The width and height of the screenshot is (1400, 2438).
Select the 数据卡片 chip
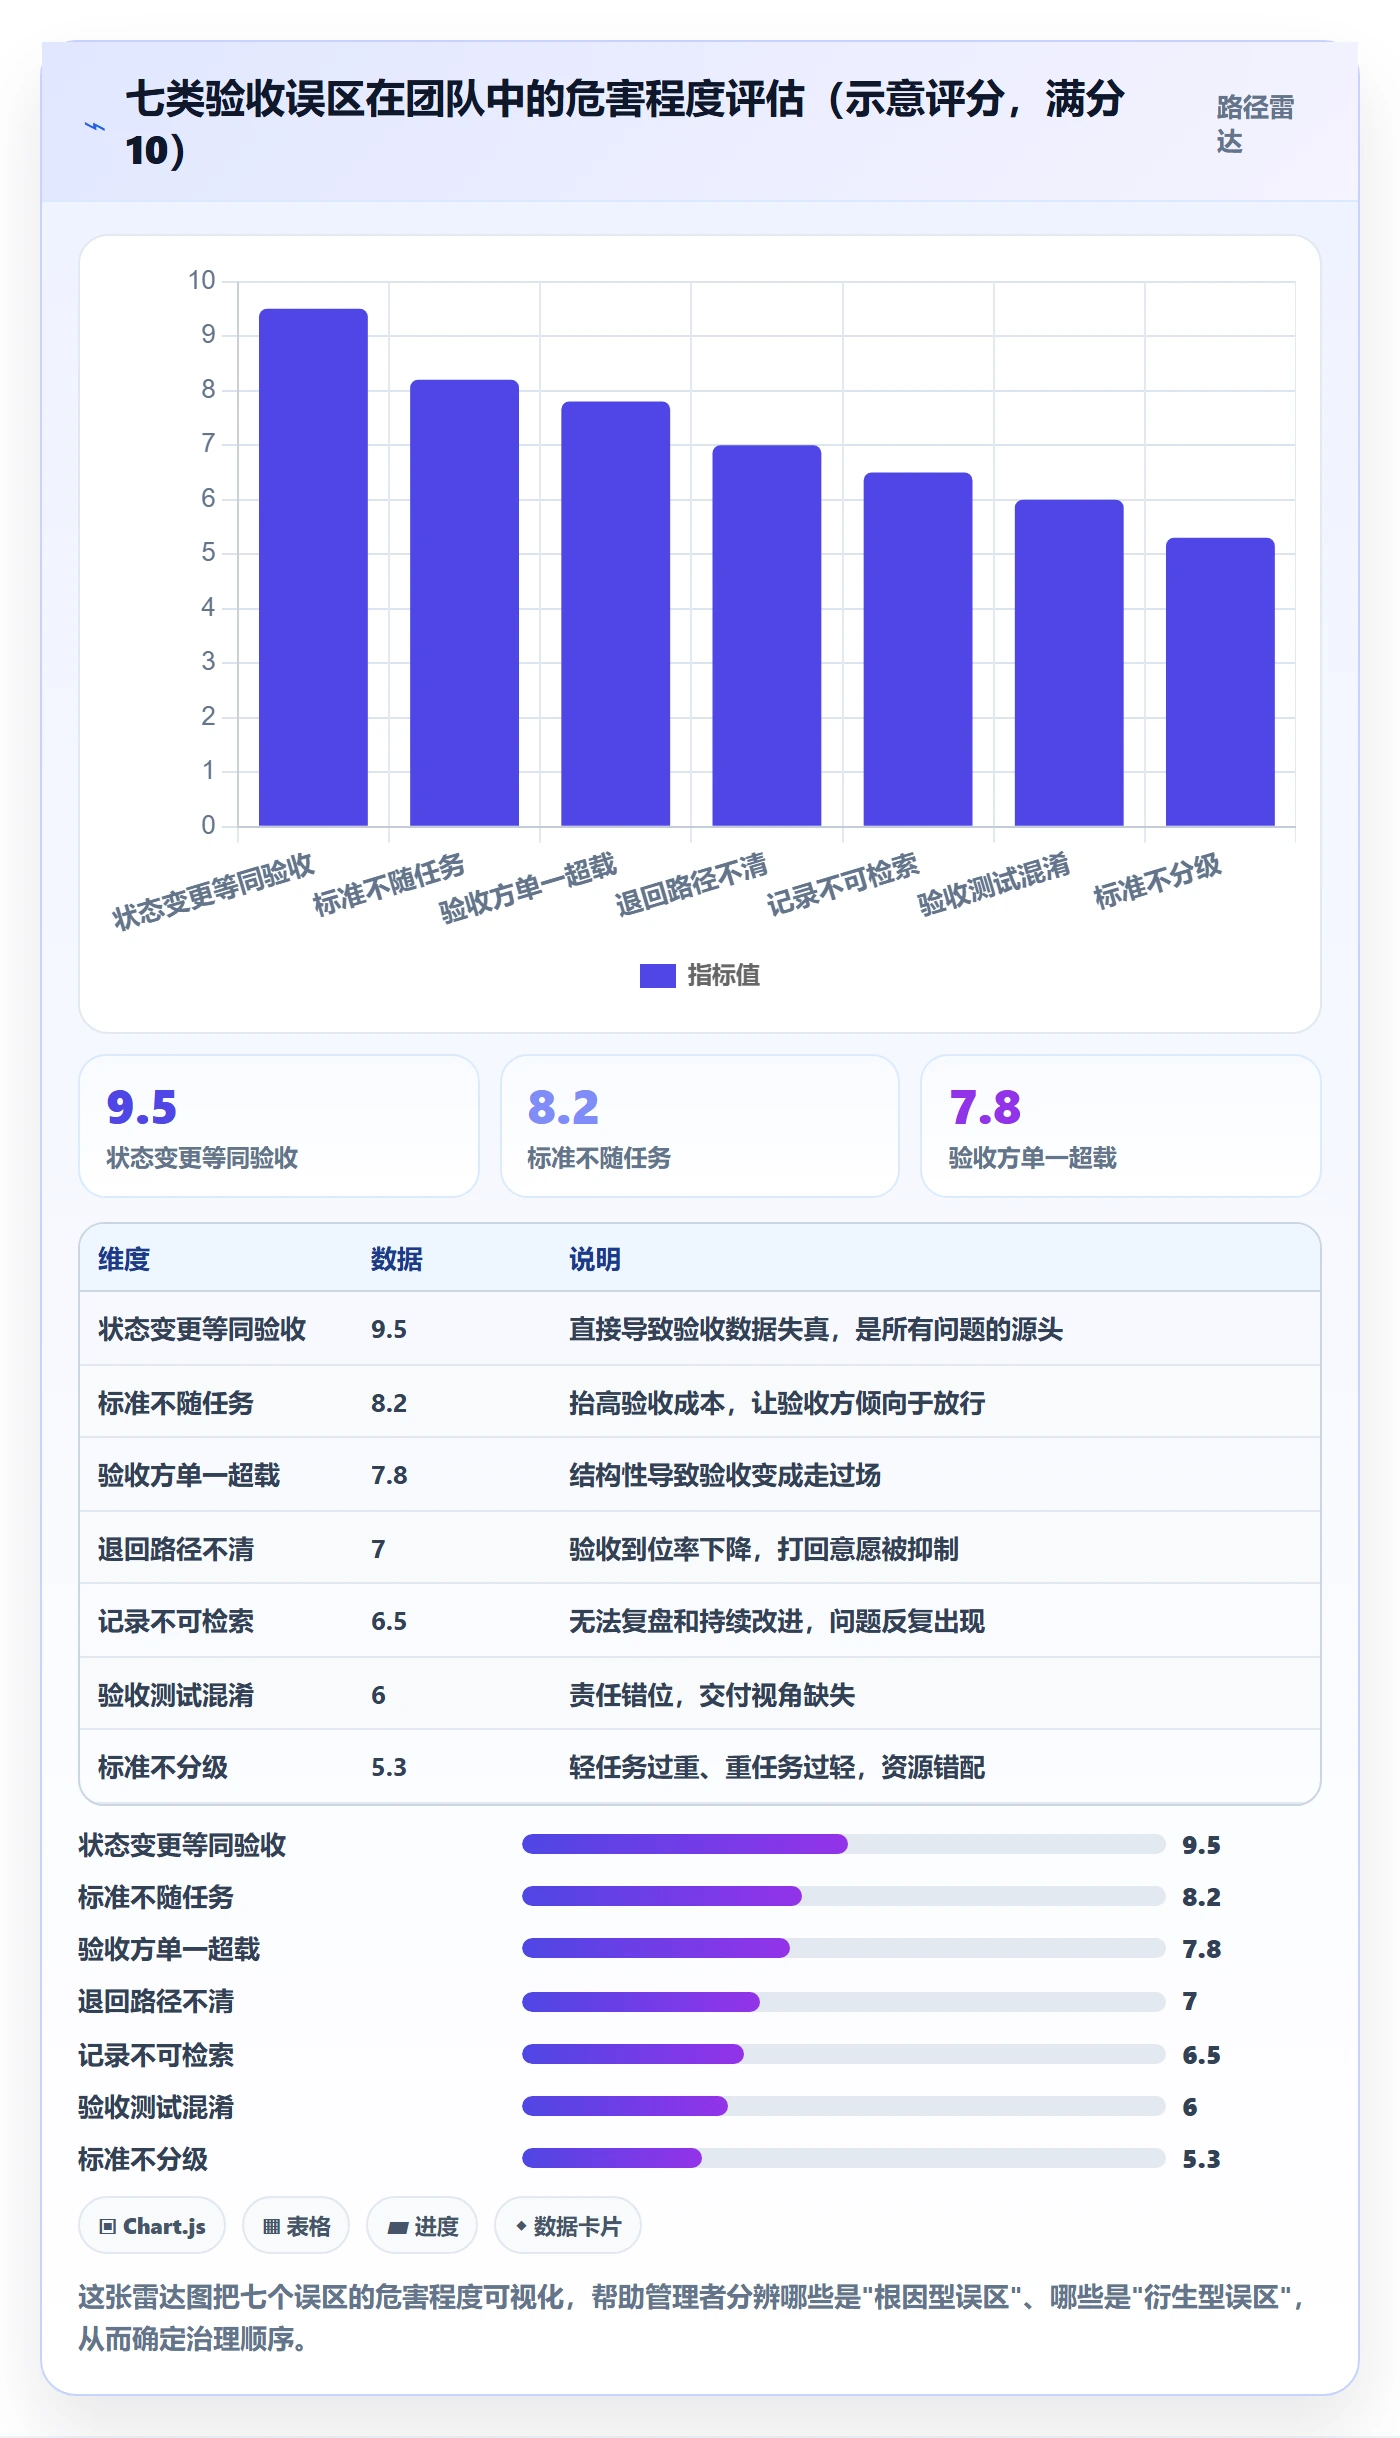pos(568,2226)
